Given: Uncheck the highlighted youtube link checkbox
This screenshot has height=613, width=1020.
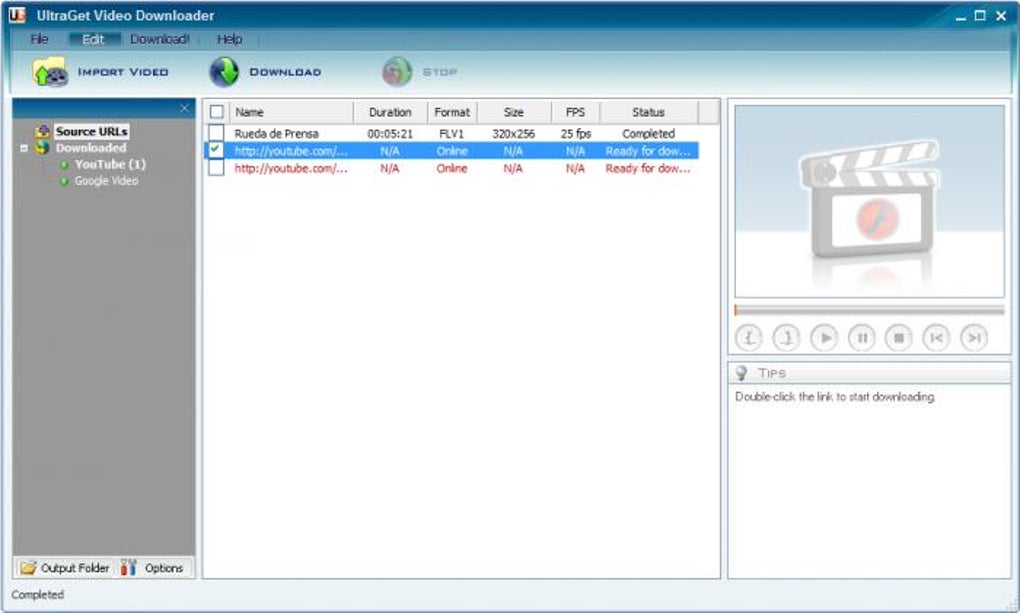Looking at the screenshot, I should tap(217, 150).
